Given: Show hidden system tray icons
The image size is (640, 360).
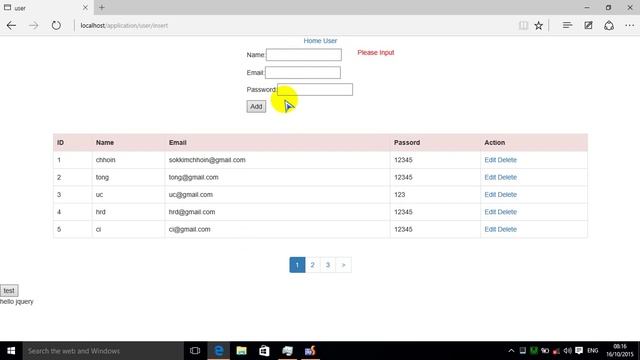Looking at the screenshot, I should point(511,351).
